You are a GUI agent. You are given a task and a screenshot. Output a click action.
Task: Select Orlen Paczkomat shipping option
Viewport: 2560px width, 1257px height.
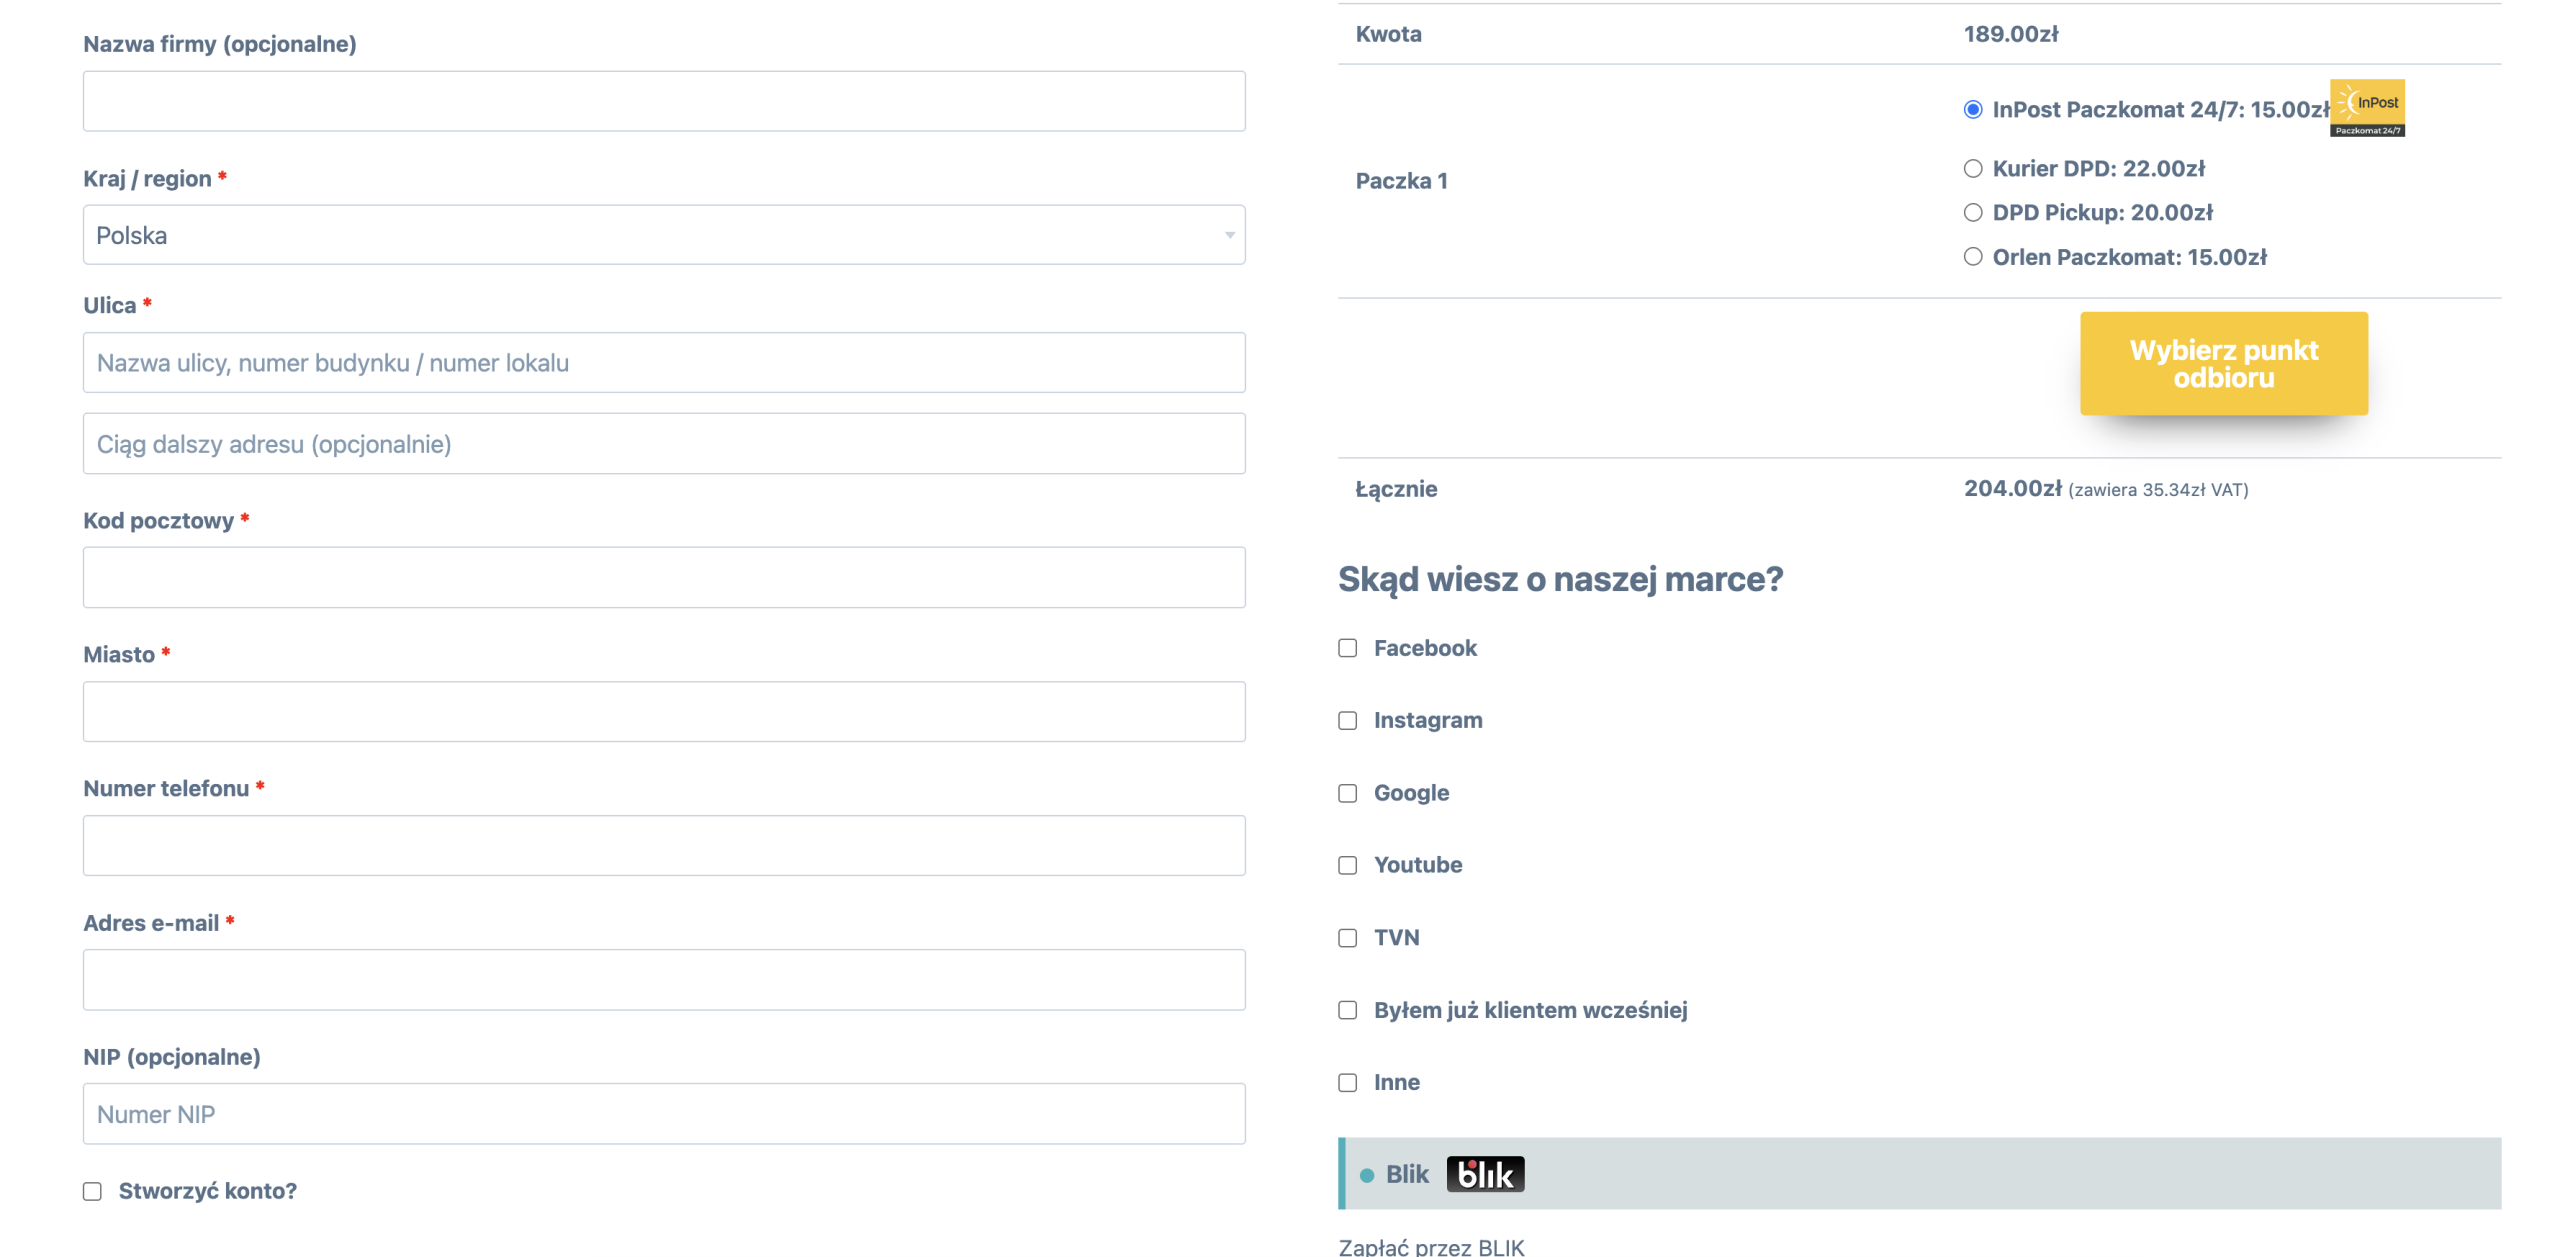tap(1972, 257)
